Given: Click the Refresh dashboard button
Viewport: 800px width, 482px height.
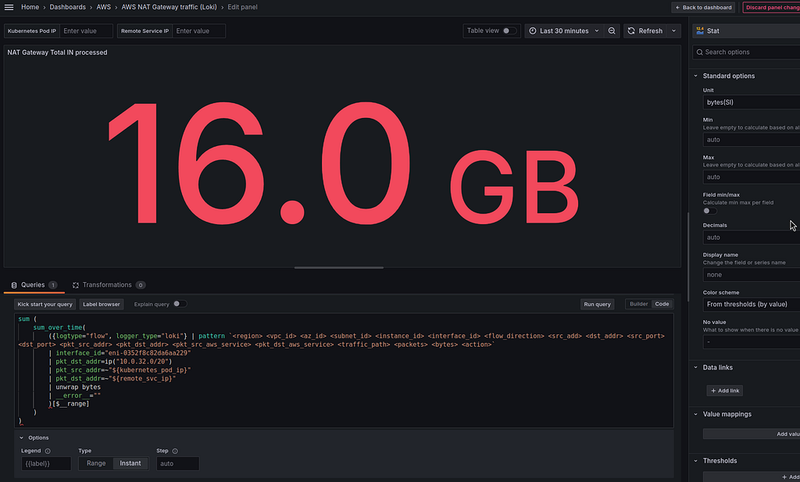Looking at the screenshot, I should [645, 31].
